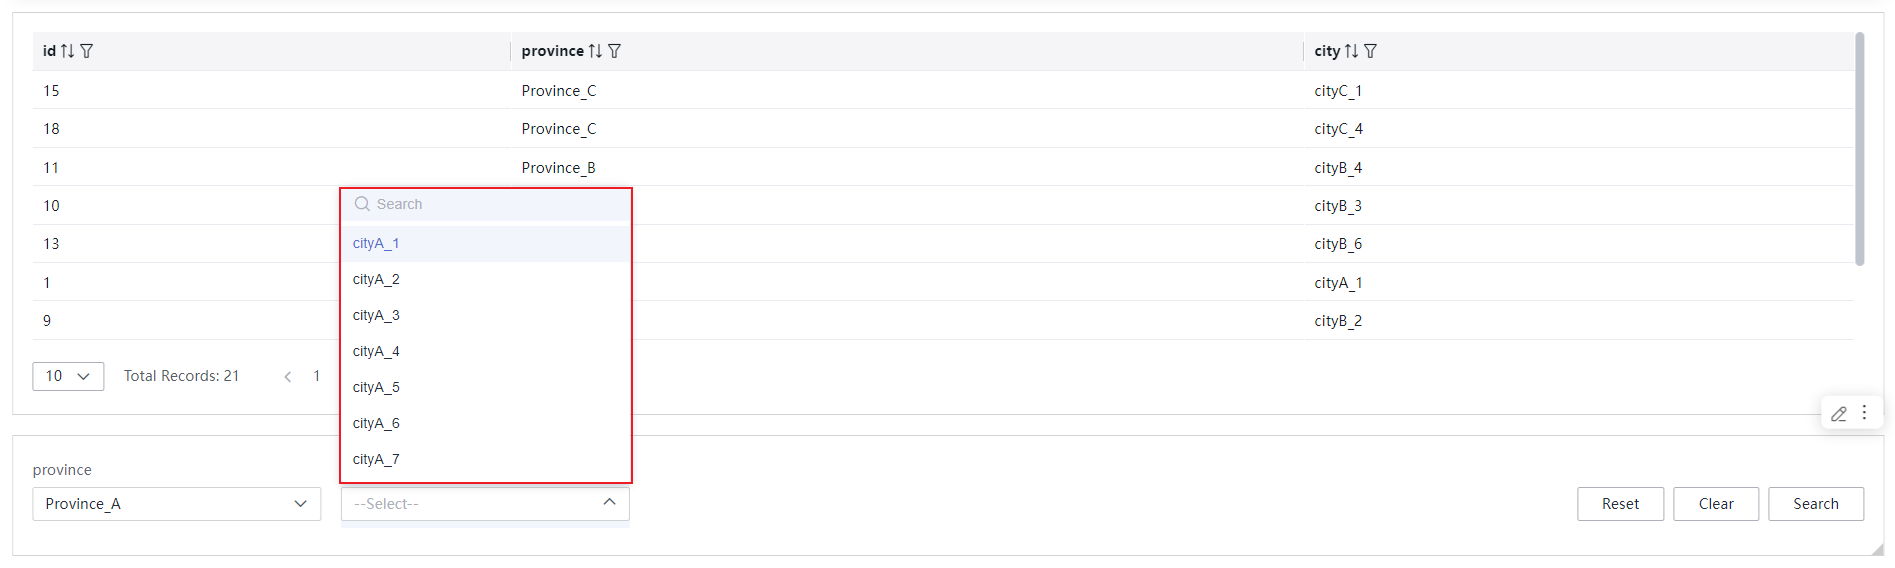
Task: Click the Reset button
Action: coord(1620,504)
